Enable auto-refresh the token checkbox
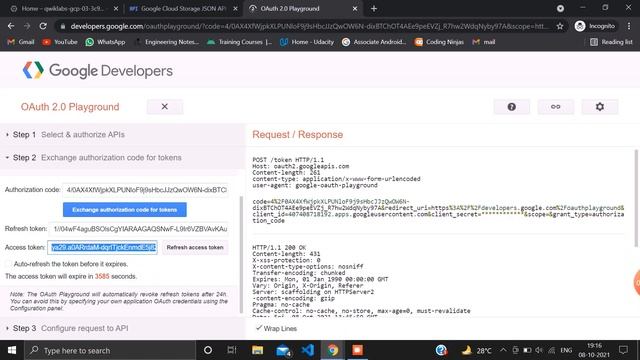640x360 pixels. click(x=8, y=264)
